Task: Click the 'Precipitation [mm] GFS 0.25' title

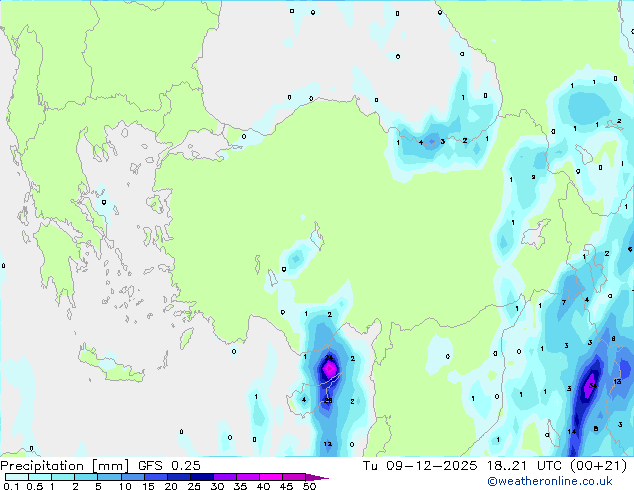Action: (x=100, y=466)
